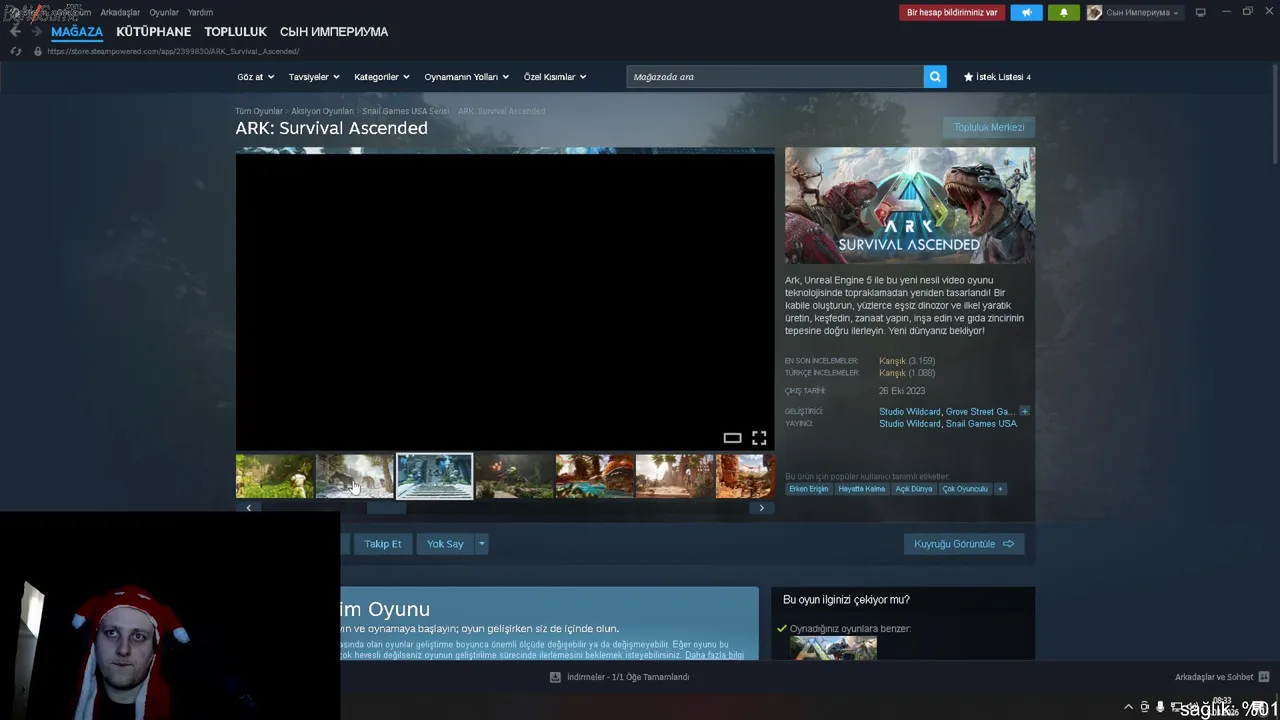Show hidden tray icons chevron

[x=1129, y=707]
